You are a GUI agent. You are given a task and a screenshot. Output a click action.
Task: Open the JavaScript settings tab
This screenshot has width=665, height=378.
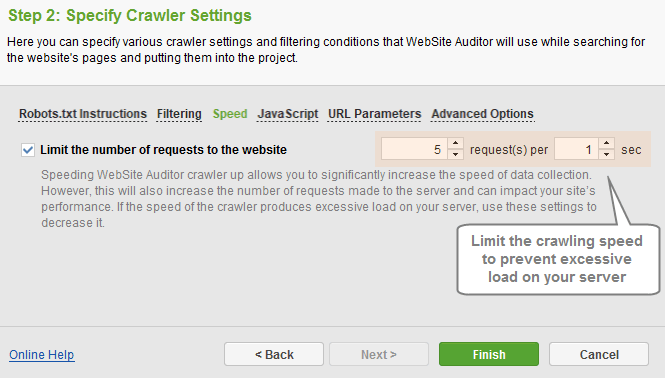pos(288,114)
